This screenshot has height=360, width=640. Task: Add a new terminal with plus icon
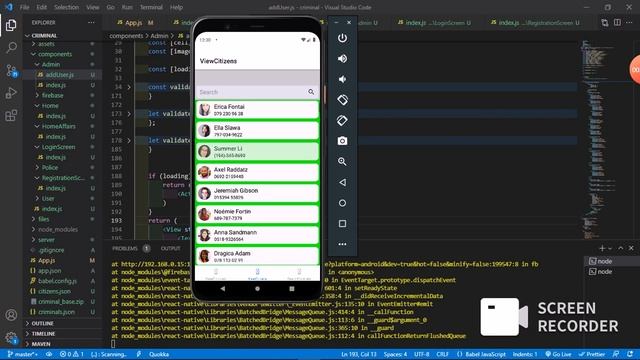[x=602, y=248]
